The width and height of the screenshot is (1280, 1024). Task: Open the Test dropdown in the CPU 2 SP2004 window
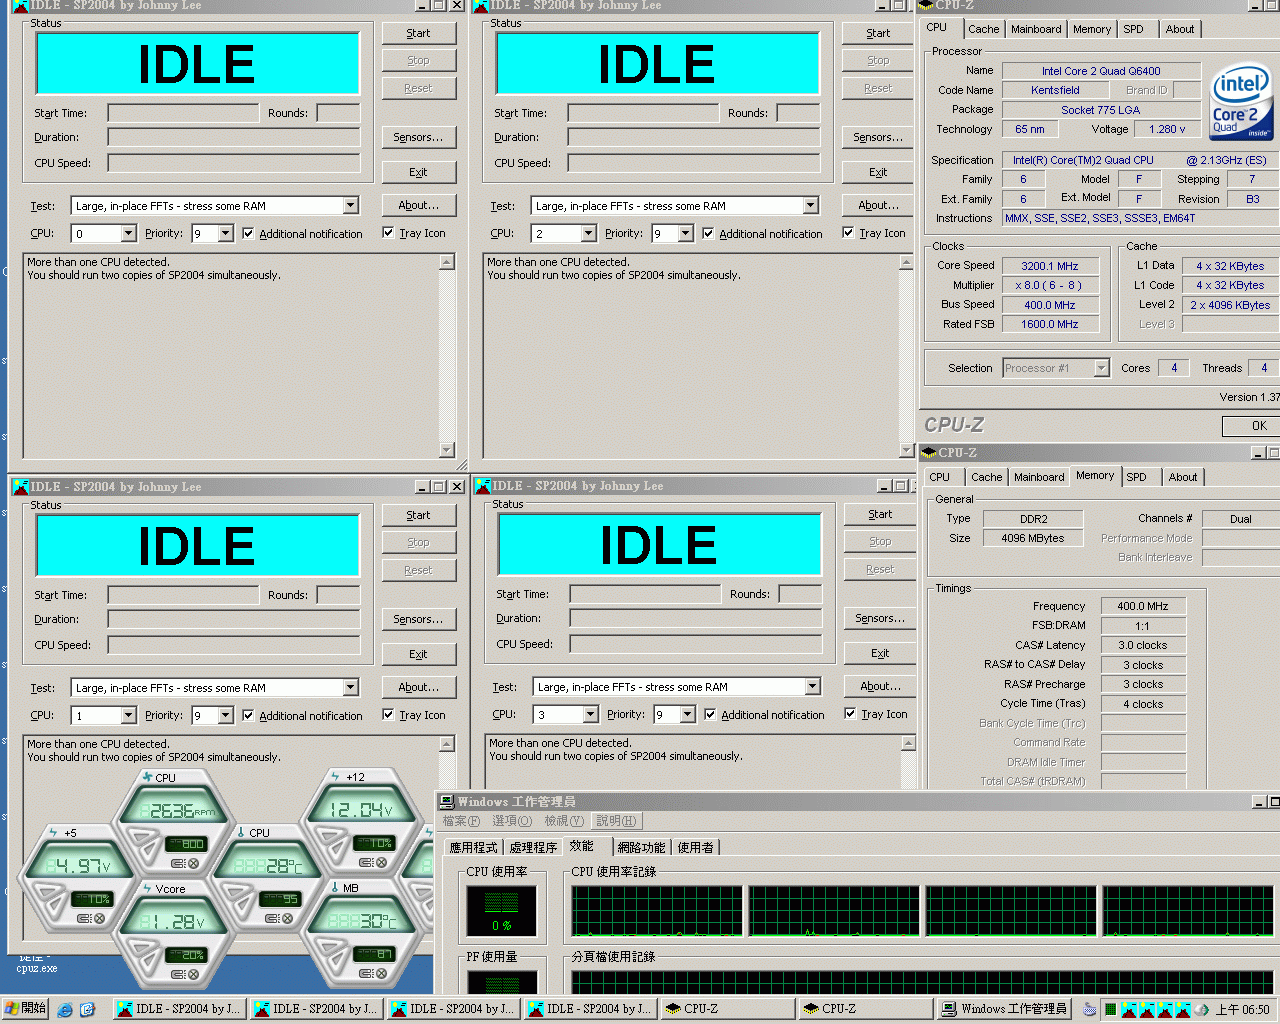810,206
